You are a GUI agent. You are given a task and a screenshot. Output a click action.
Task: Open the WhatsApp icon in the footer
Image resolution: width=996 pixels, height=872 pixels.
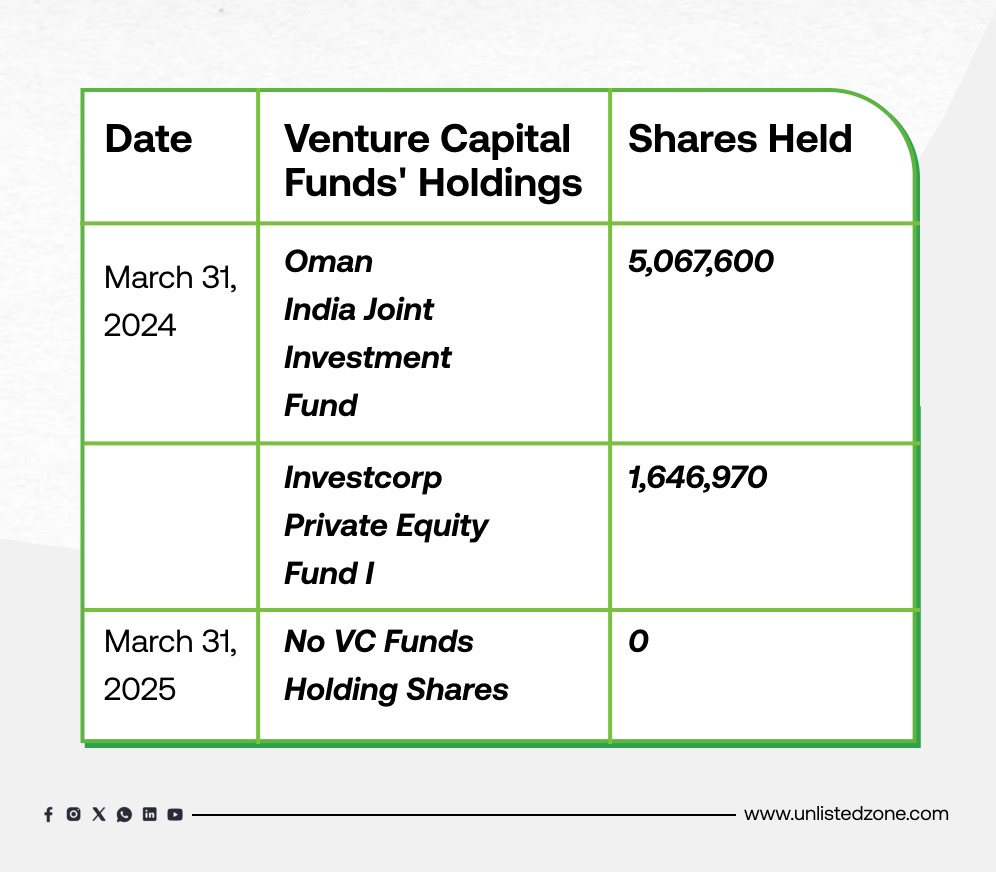coord(124,814)
